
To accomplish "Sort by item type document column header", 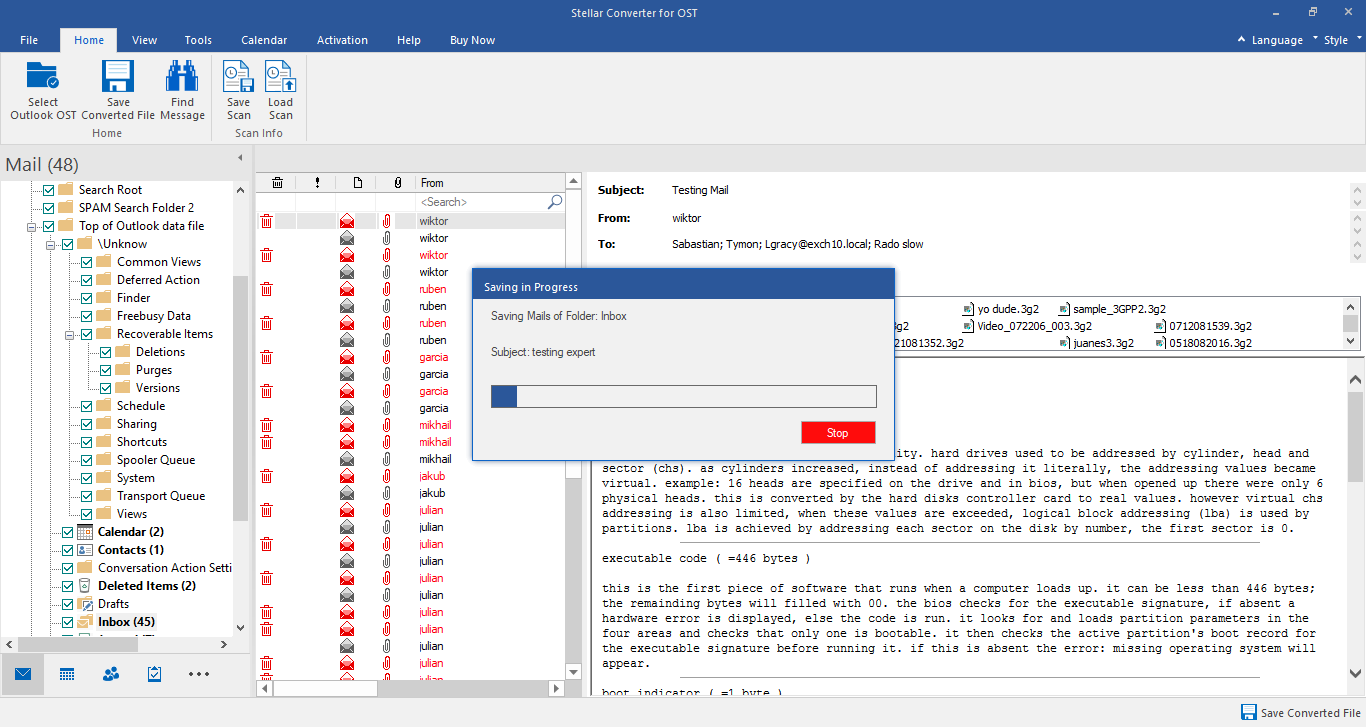I will [x=357, y=183].
